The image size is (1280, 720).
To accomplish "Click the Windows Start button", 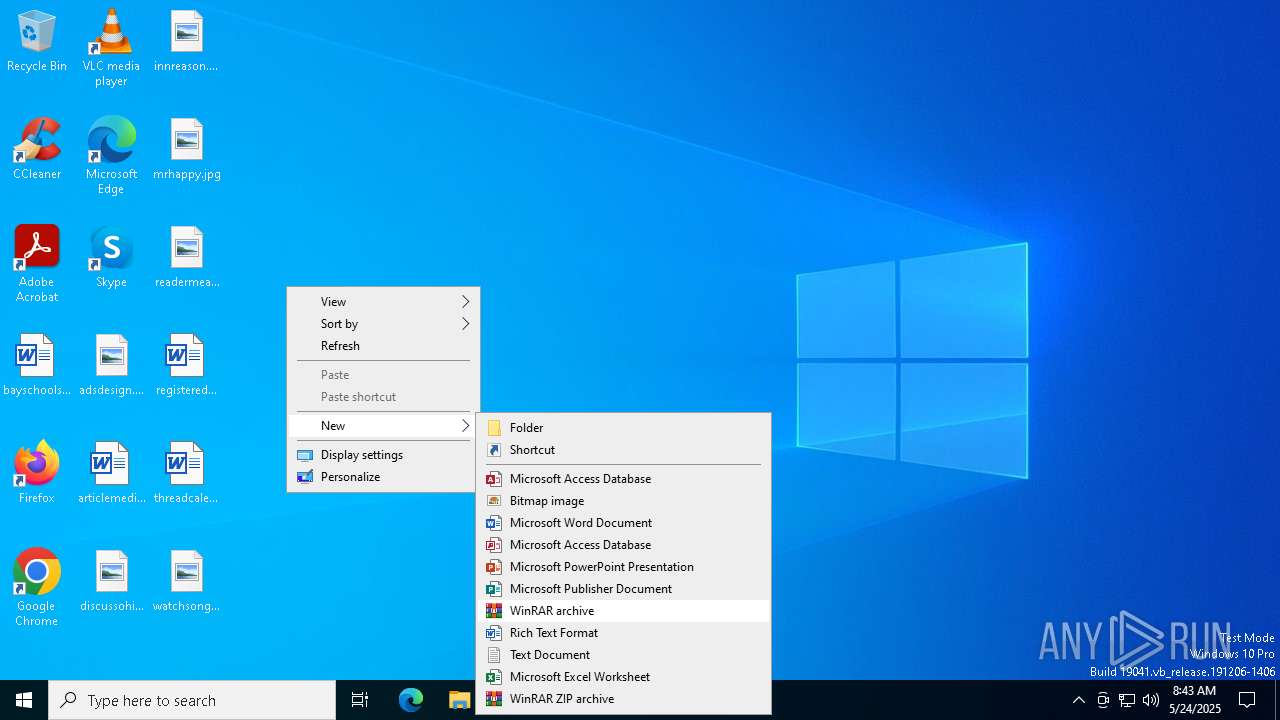I will point(24,700).
